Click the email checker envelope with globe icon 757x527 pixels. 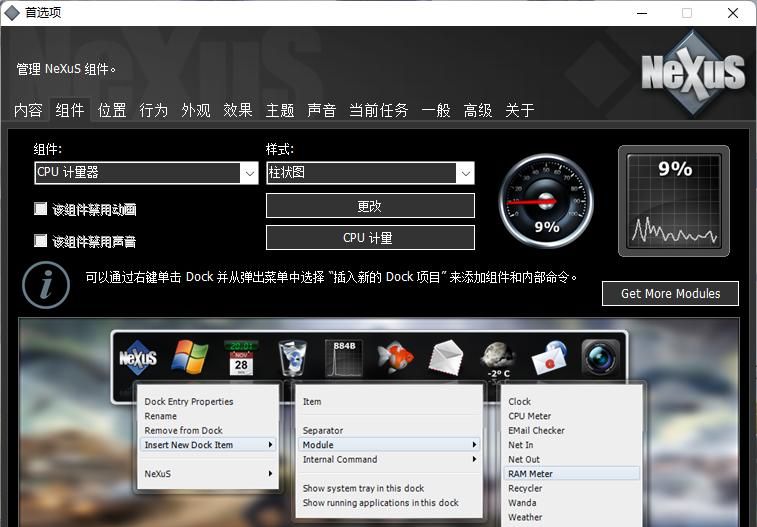pos(549,358)
